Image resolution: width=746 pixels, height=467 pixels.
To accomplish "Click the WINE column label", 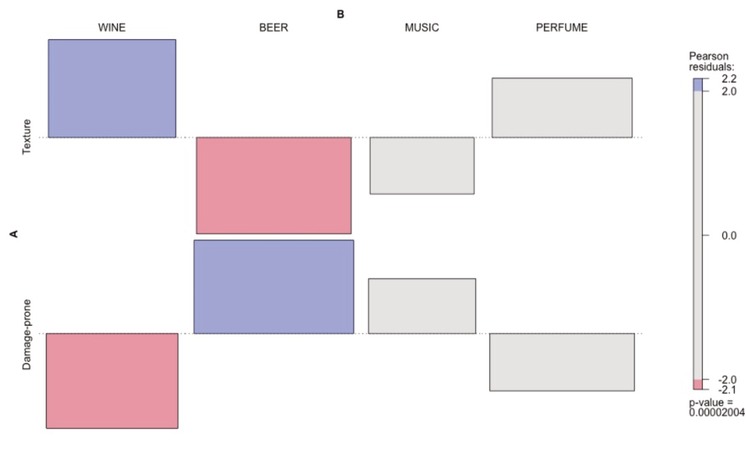I will 113,28.
